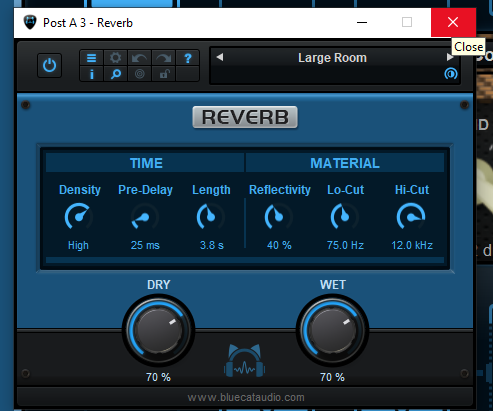Open the www.bluecataudio.com link
The height and width of the screenshot is (411, 493).
(x=246, y=397)
